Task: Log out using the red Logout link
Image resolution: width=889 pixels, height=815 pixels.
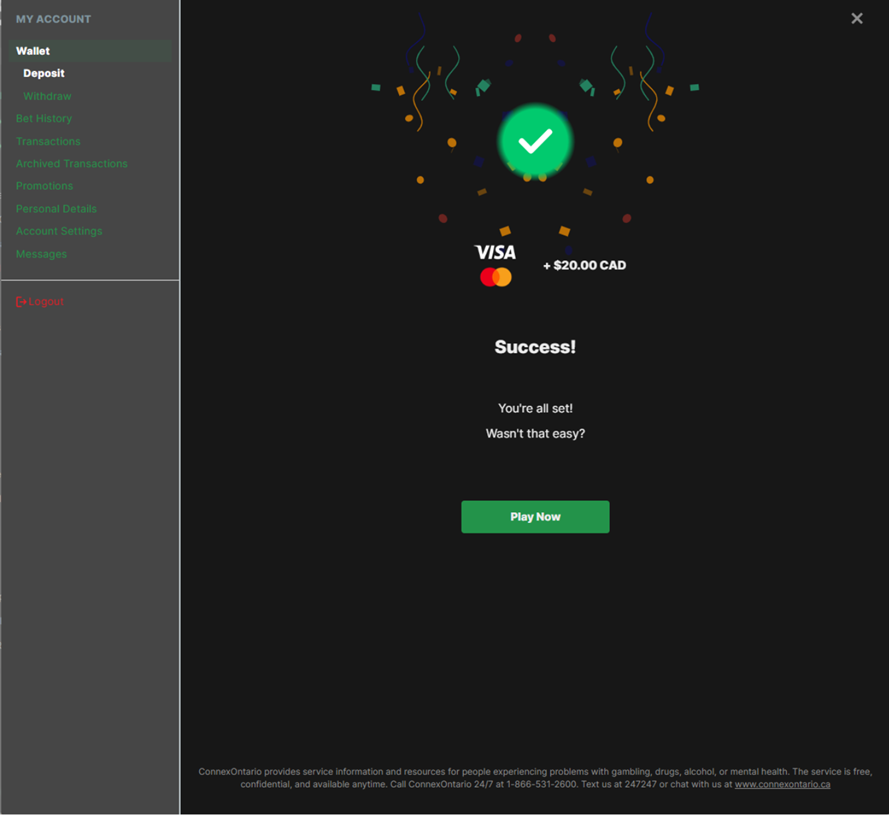Action: [x=40, y=302]
